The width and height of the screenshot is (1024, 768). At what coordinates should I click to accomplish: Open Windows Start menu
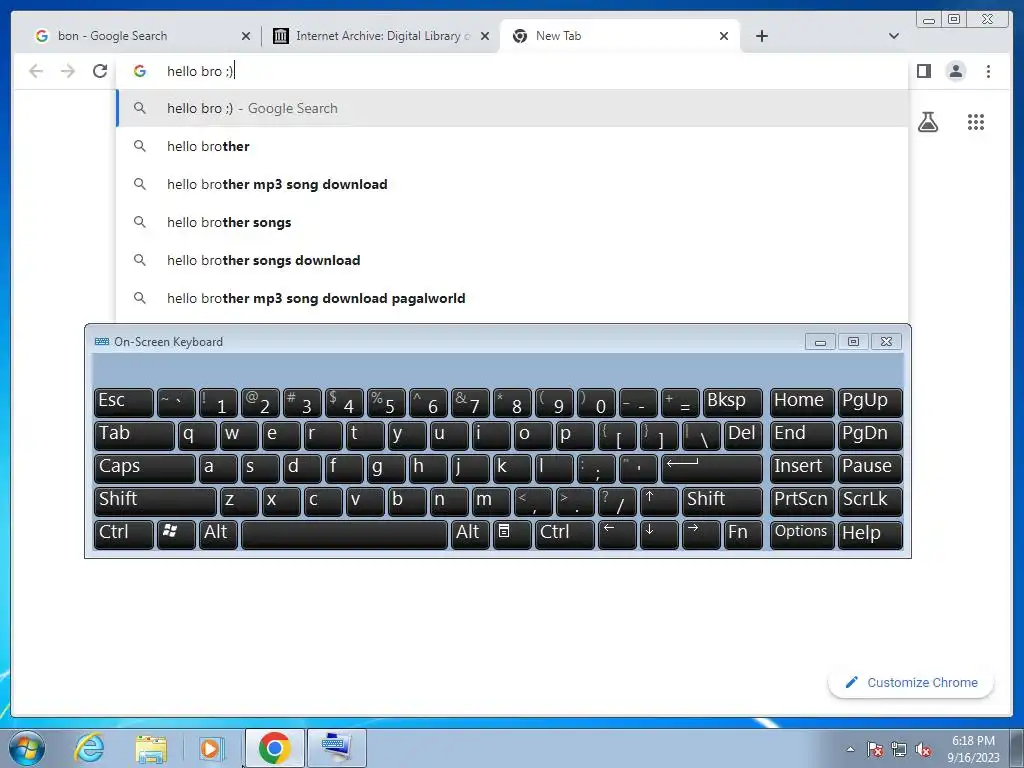27,748
